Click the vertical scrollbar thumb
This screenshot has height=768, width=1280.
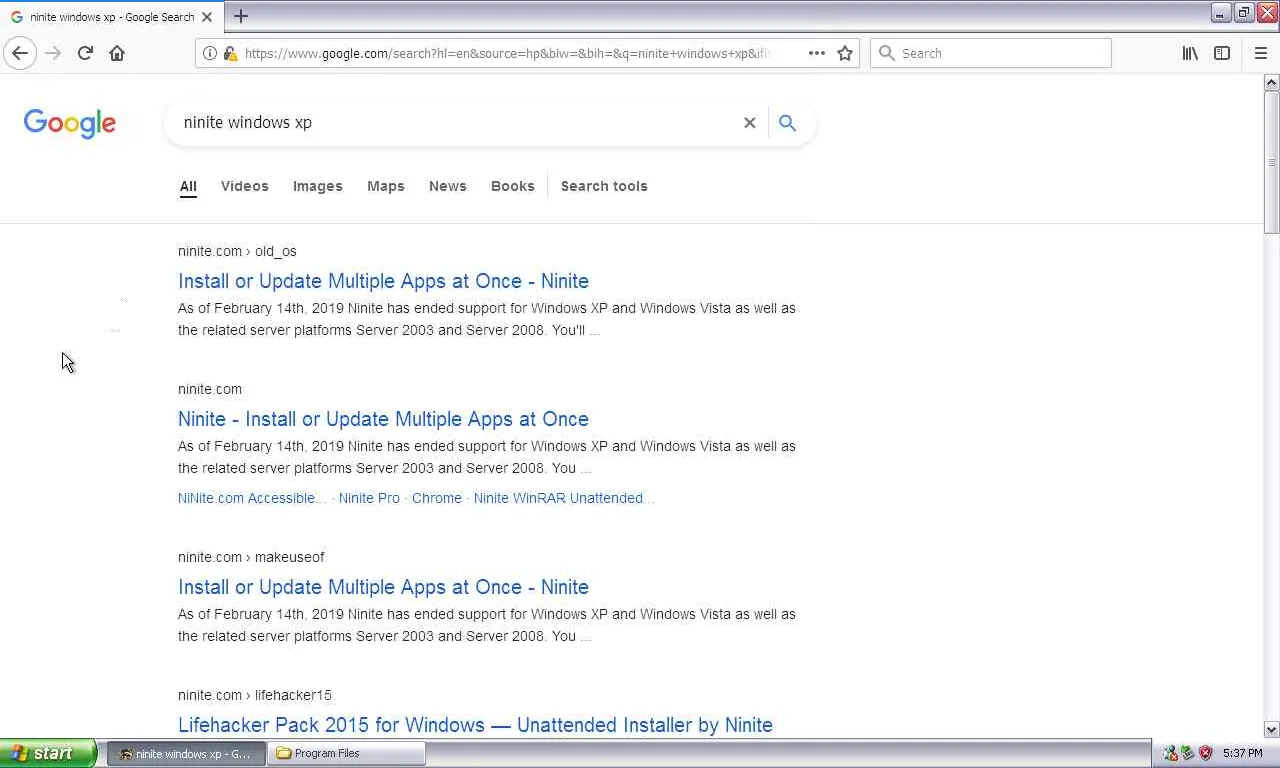tap(1272, 162)
